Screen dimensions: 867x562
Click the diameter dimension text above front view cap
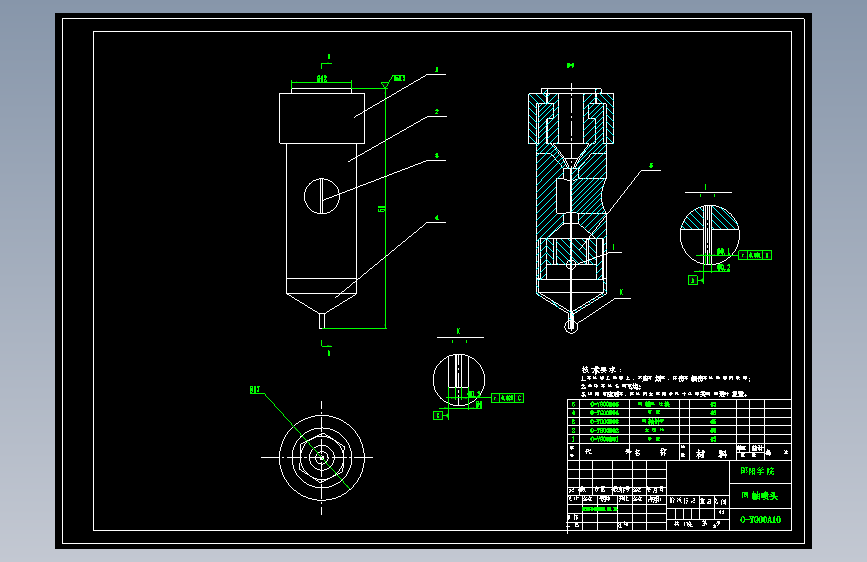tap(322, 79)
